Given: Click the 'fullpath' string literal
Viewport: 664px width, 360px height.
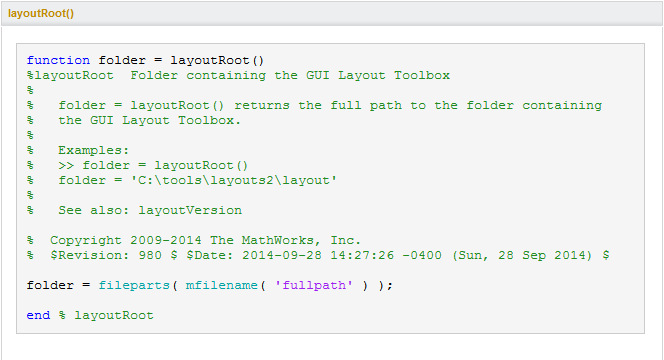Looking at the screenshot, I should [x=314, y=285].
